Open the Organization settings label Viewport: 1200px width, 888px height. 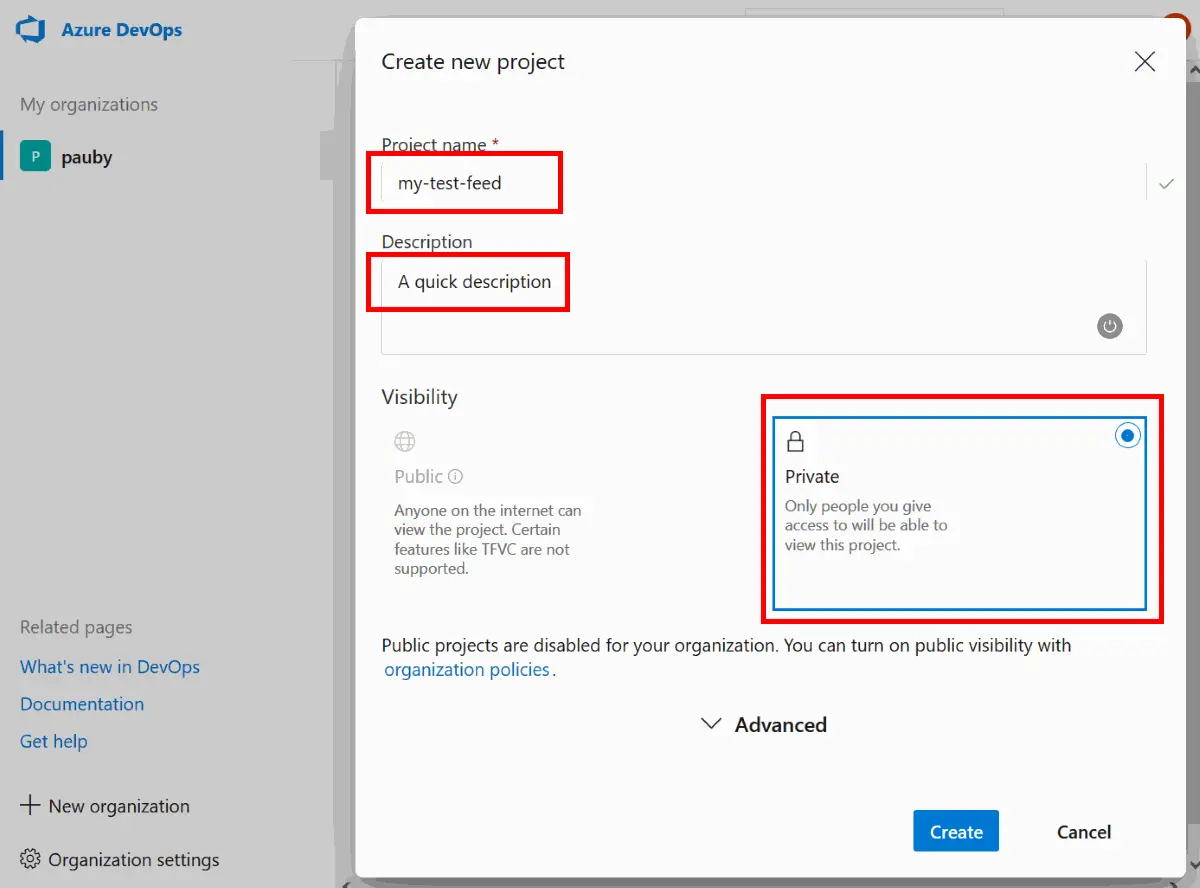point(134,860)
